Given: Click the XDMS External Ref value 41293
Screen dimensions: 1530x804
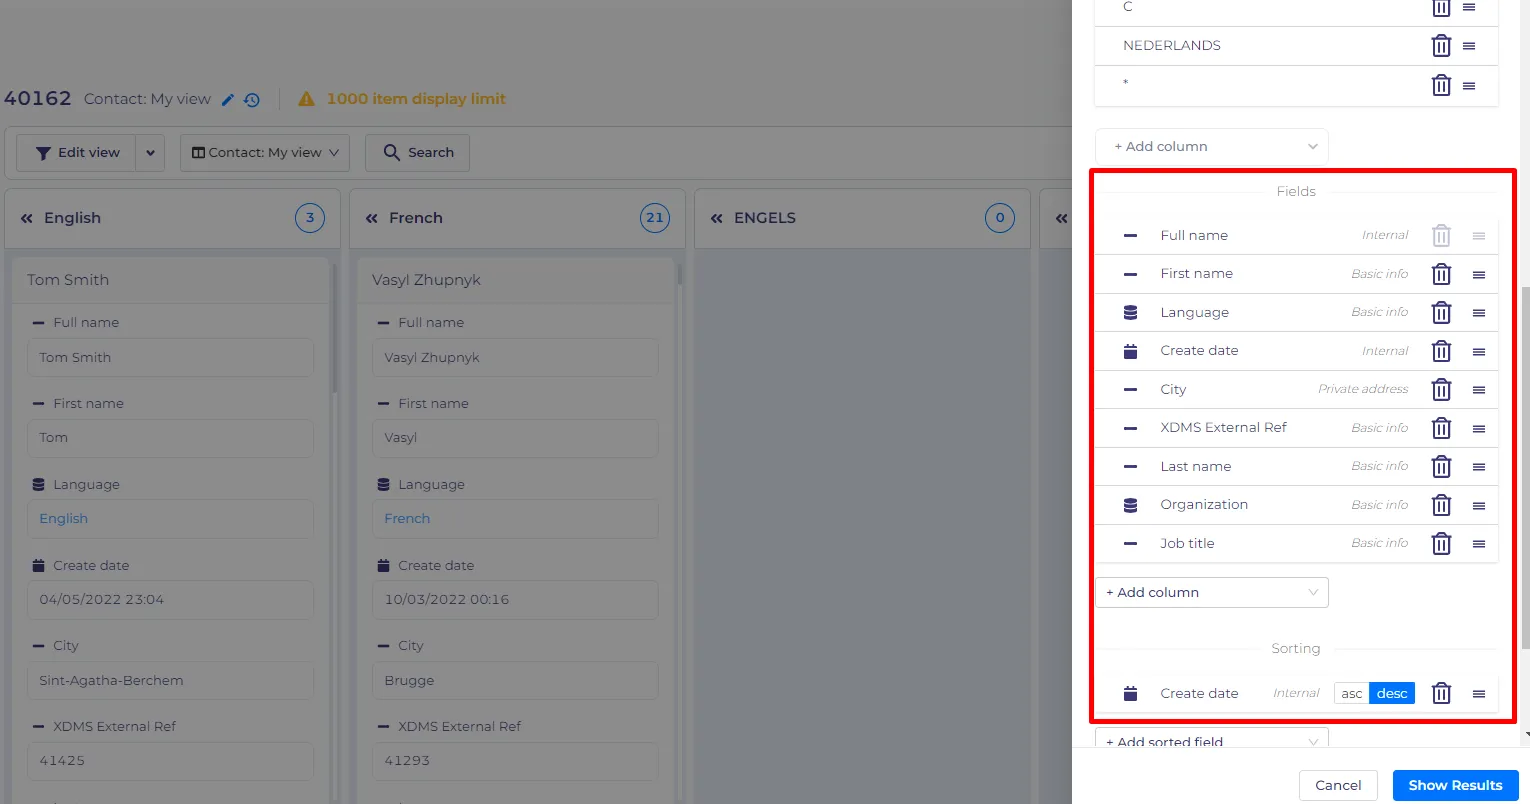Looking at the screenshot, I should click(x=515, y=760).
